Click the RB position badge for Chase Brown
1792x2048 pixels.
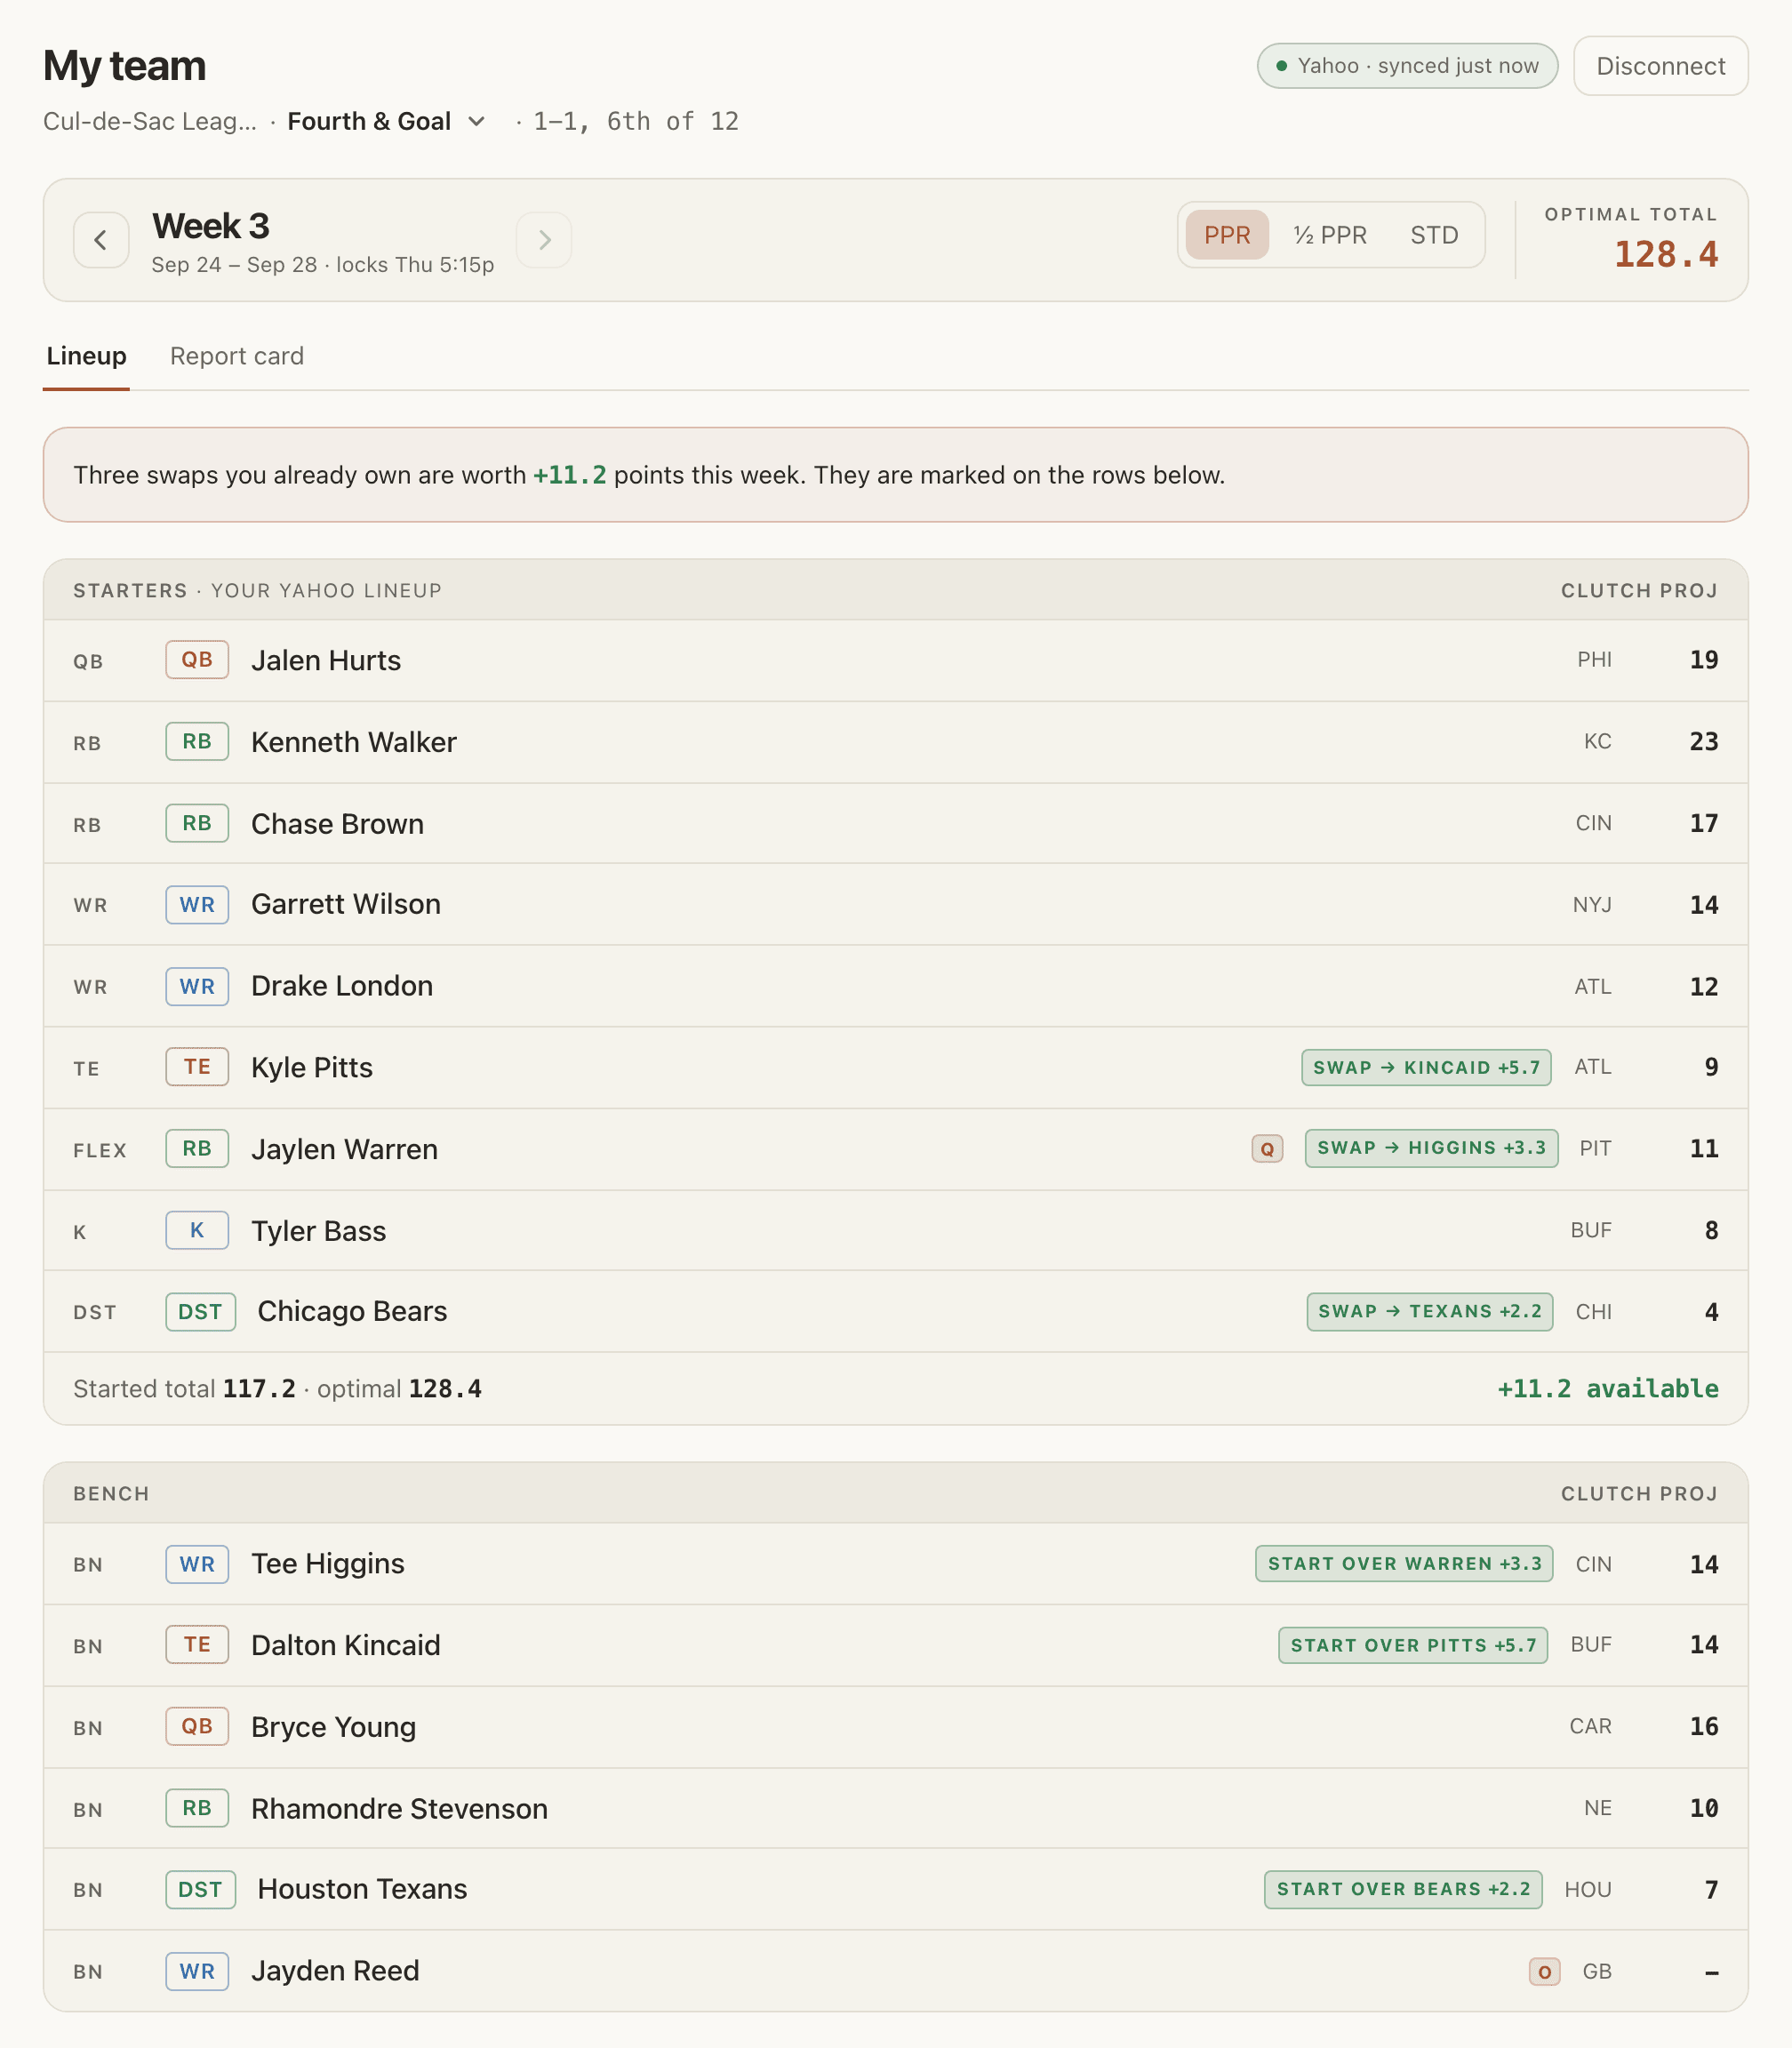197,823
